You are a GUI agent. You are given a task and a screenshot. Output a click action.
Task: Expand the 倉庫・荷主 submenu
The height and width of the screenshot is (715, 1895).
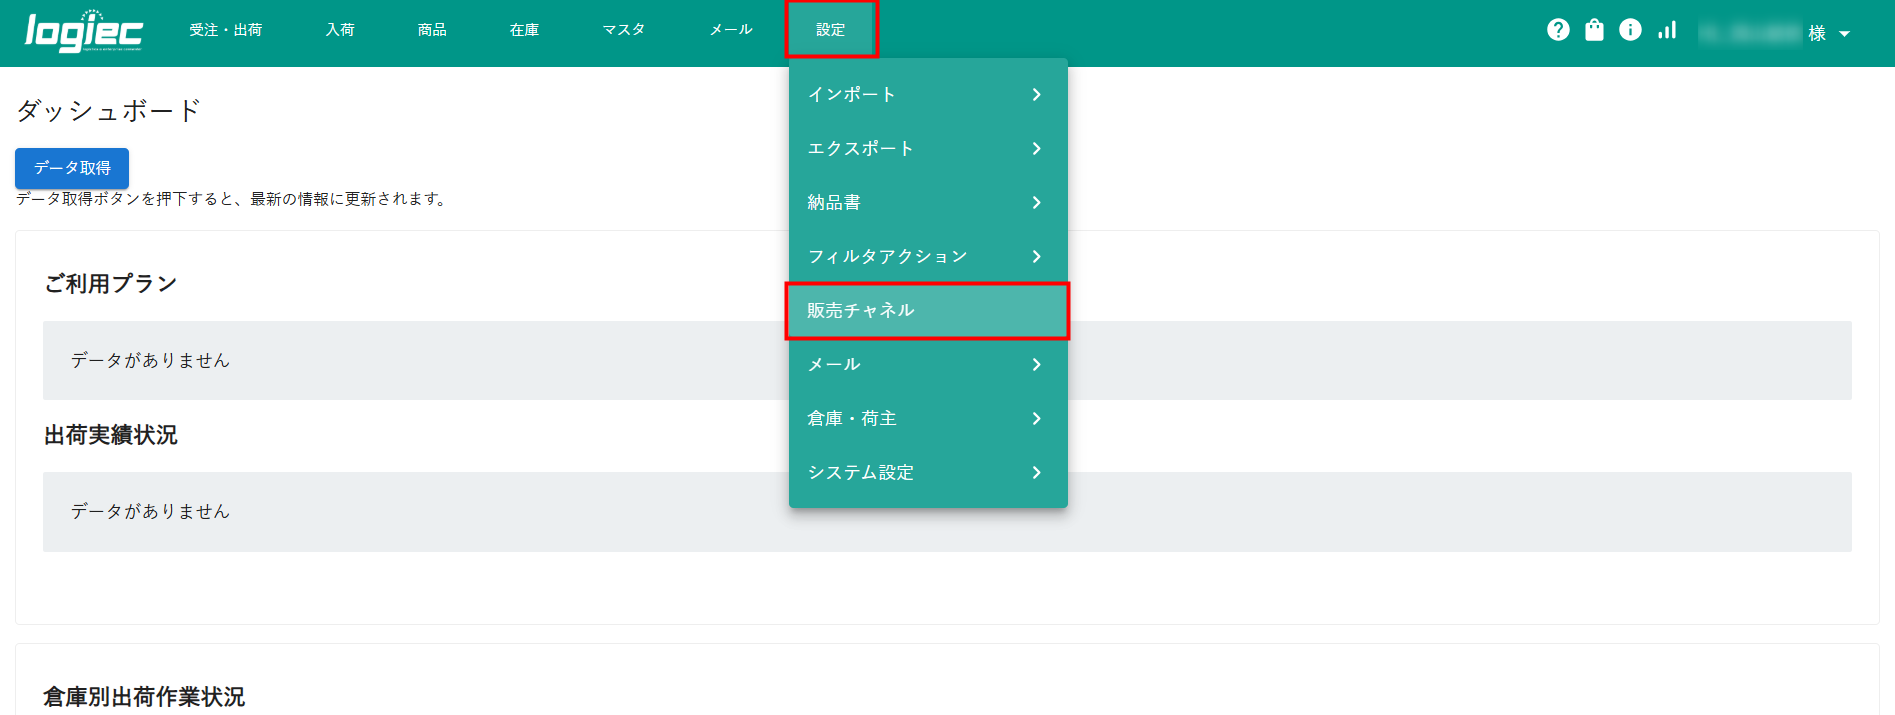[x=927, y=418]
